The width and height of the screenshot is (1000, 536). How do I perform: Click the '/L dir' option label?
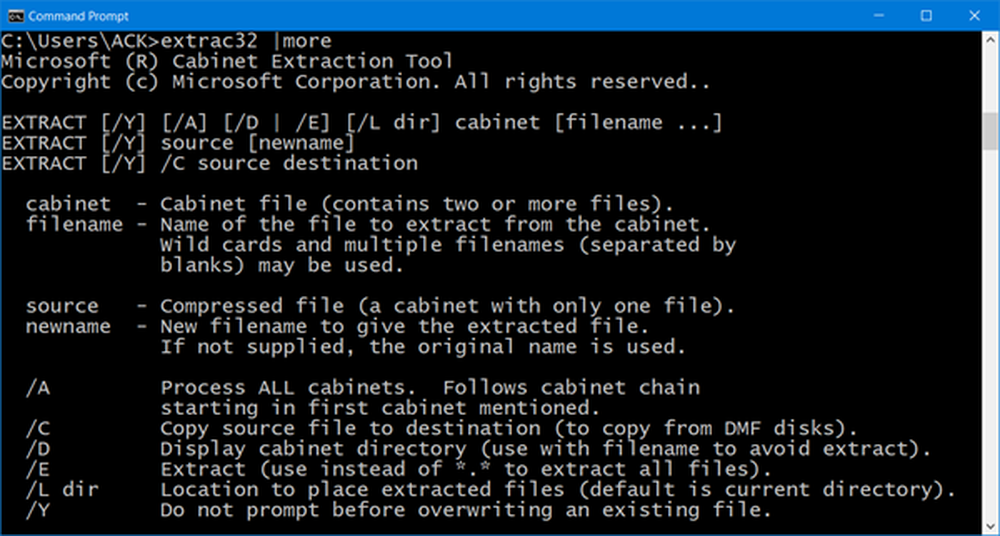(62, 489)
